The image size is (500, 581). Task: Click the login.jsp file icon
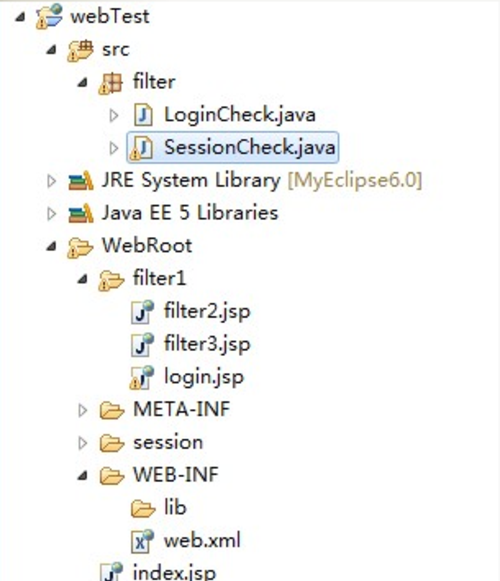[x=142, y=377]
